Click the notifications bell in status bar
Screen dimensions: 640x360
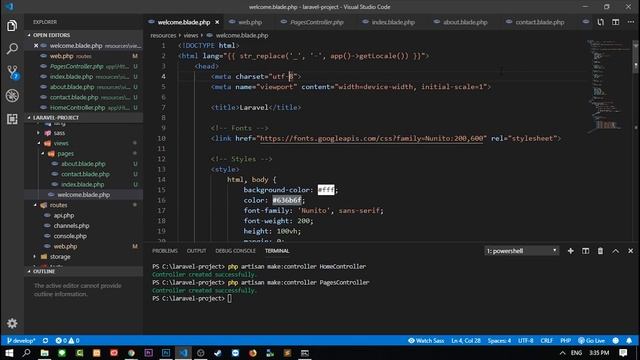click(629, 340)
